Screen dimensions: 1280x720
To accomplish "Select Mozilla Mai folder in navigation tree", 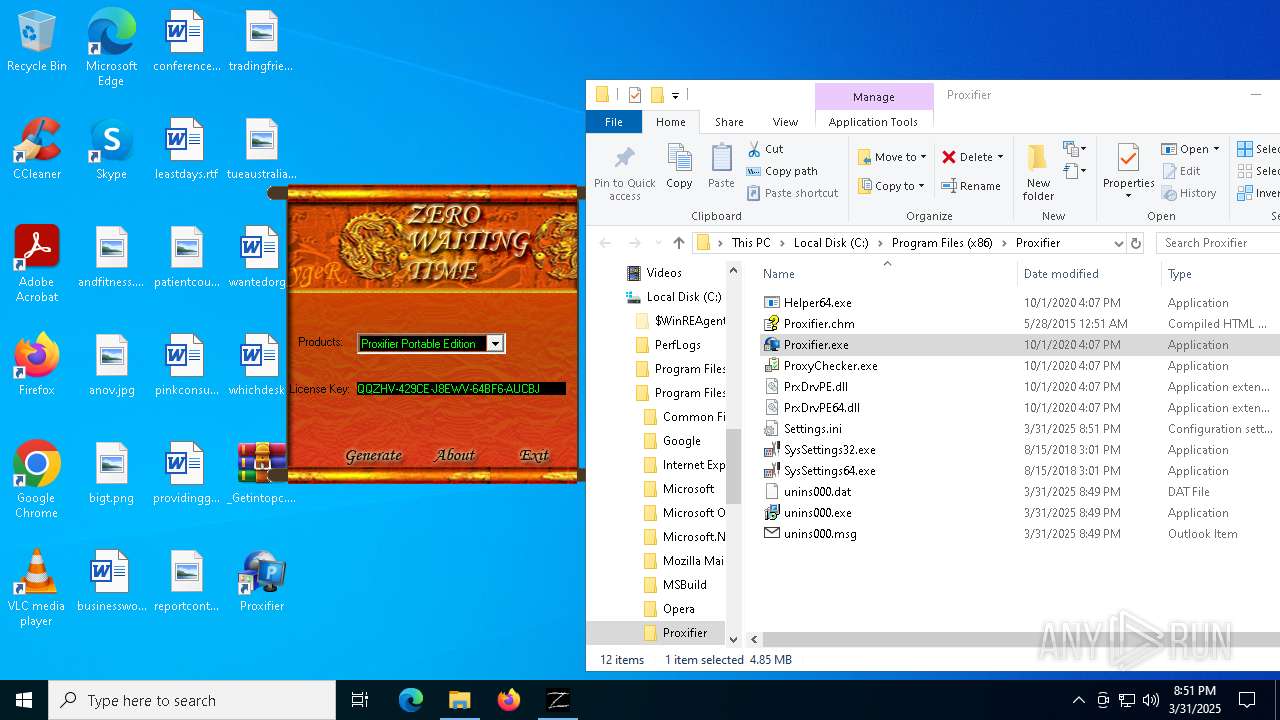I will [x=693, y=561].
